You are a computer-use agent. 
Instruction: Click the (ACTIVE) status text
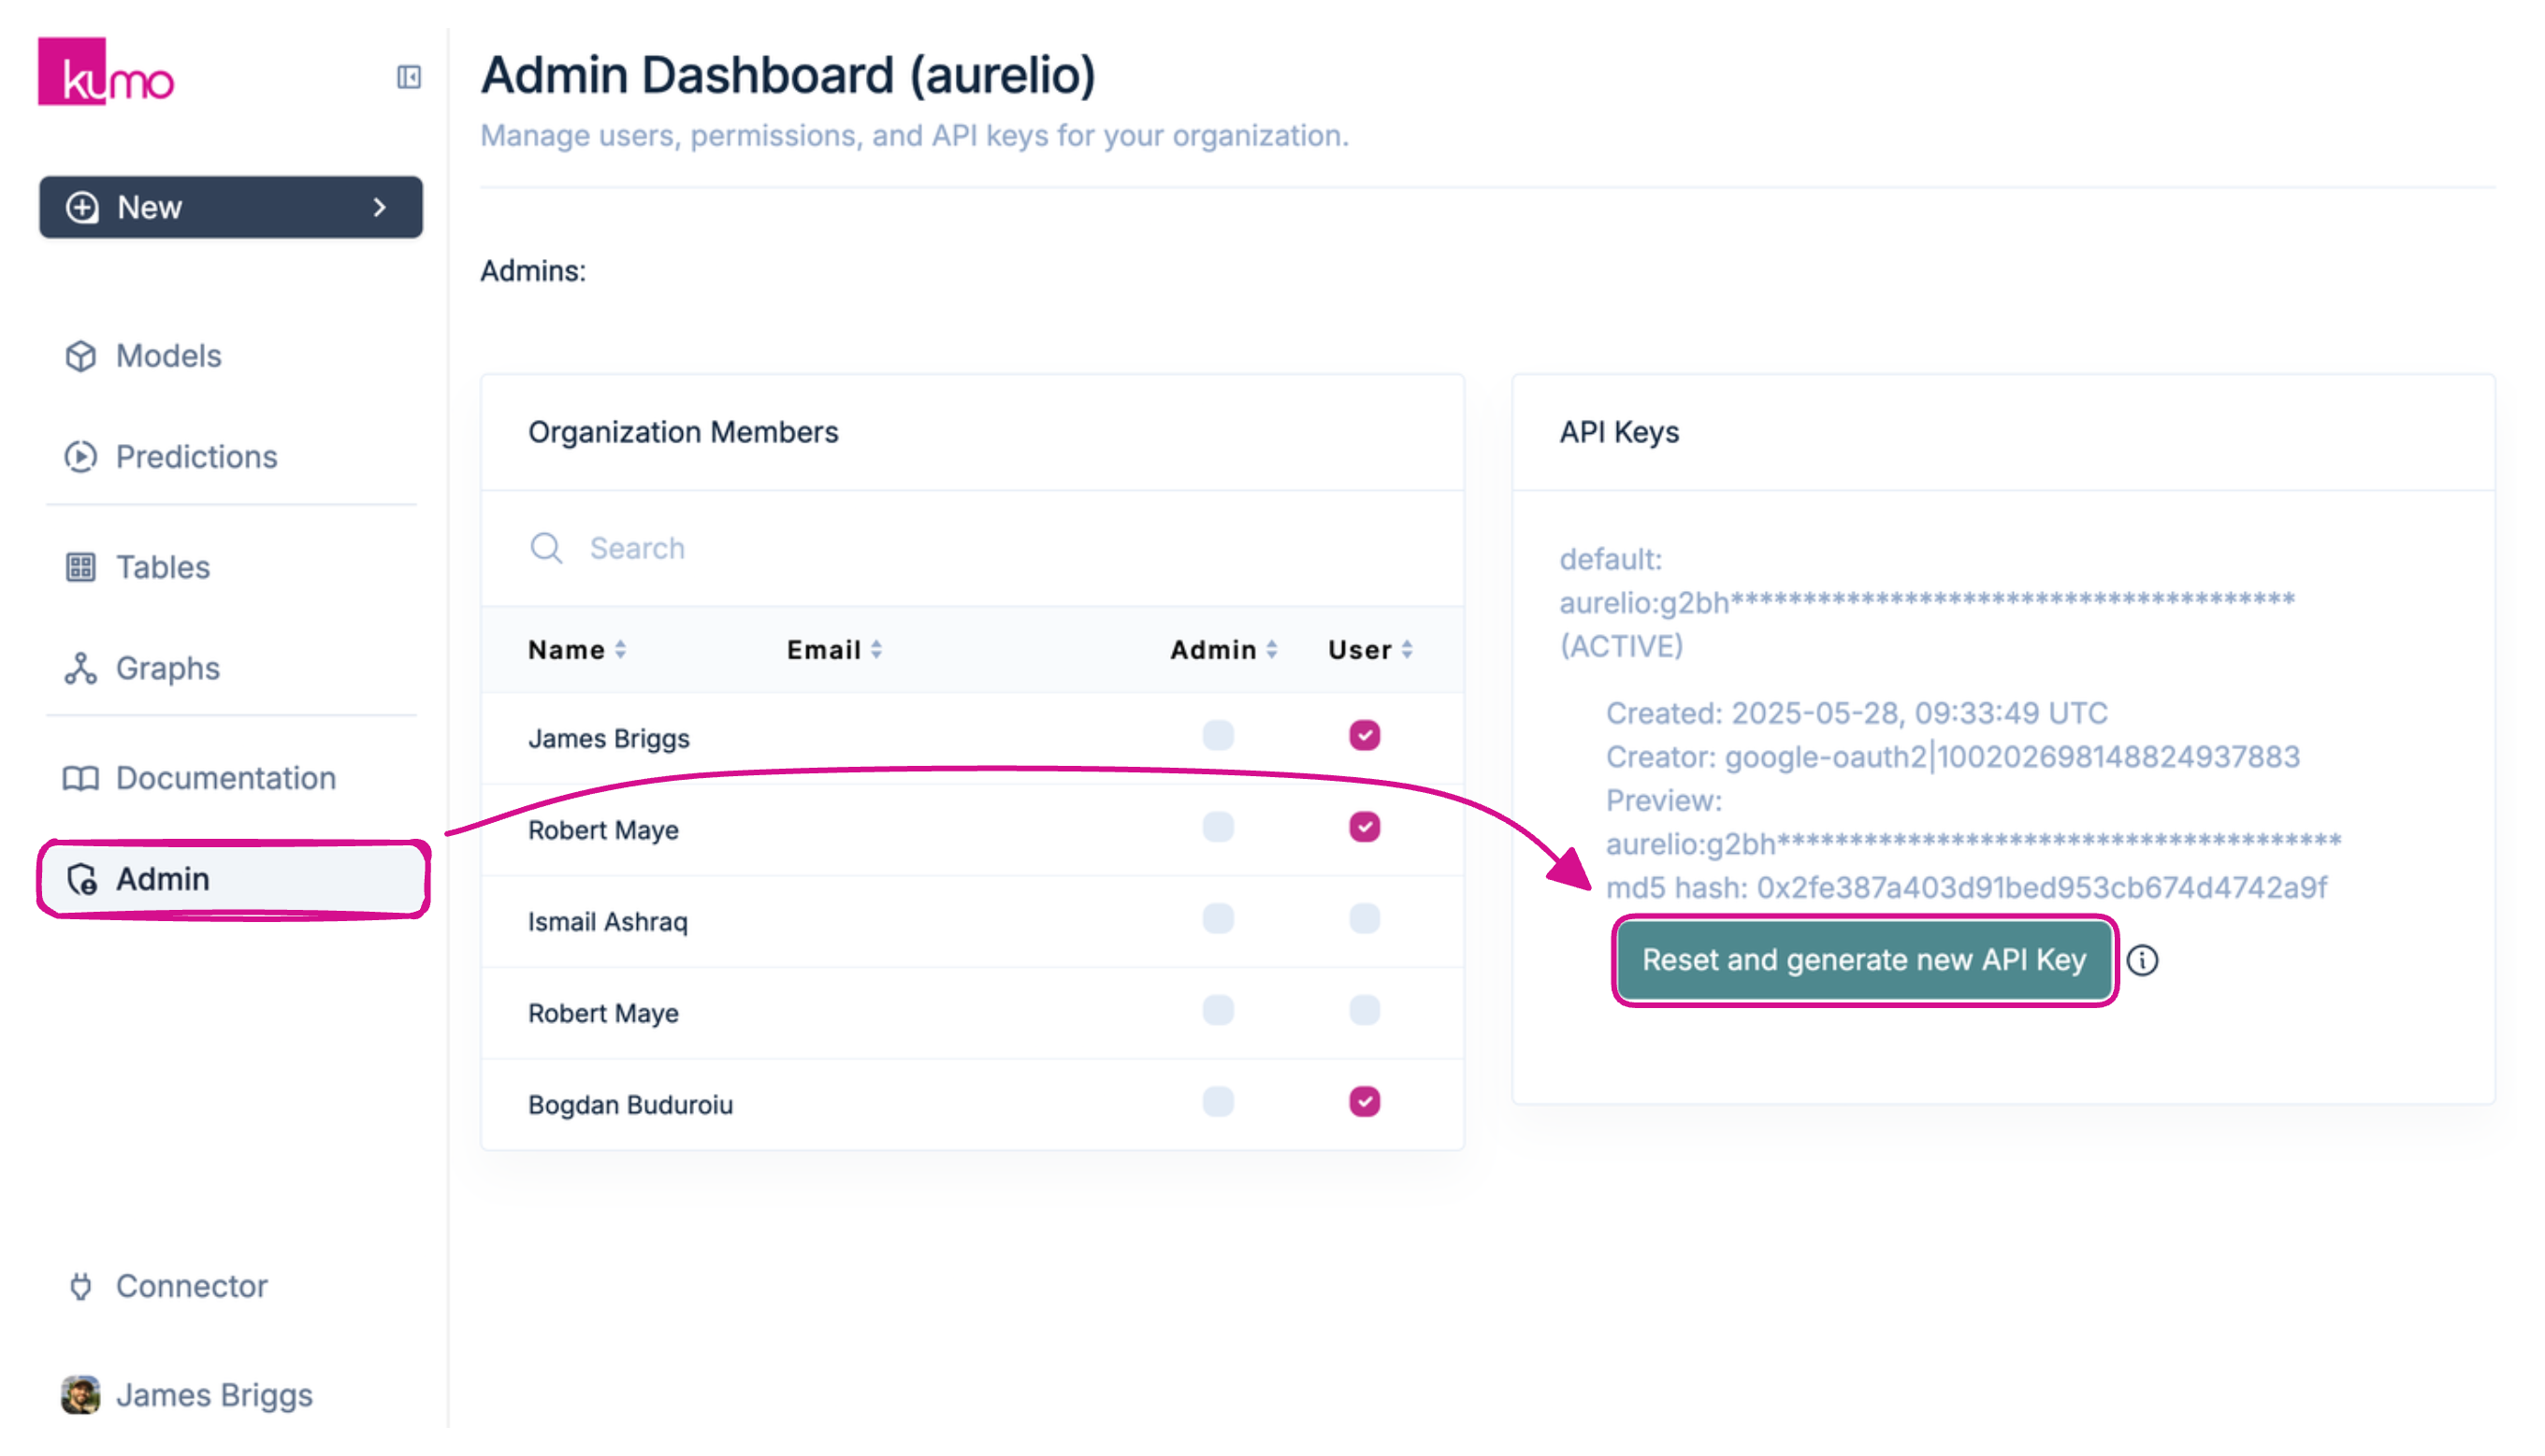click(1622, 647)
